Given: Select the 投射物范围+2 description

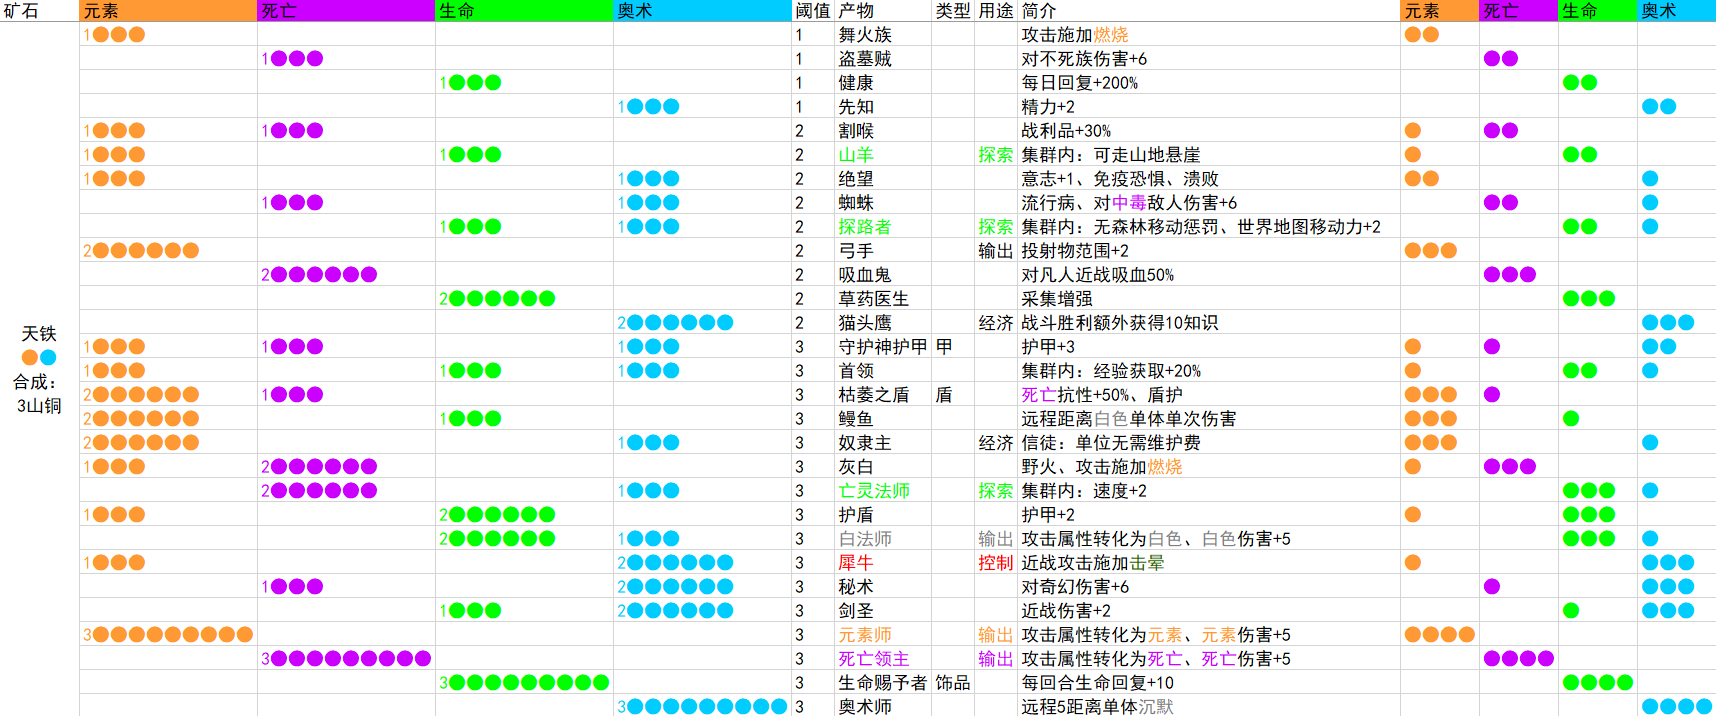Looking at the screenshot, I should (x=1075, y=251).
